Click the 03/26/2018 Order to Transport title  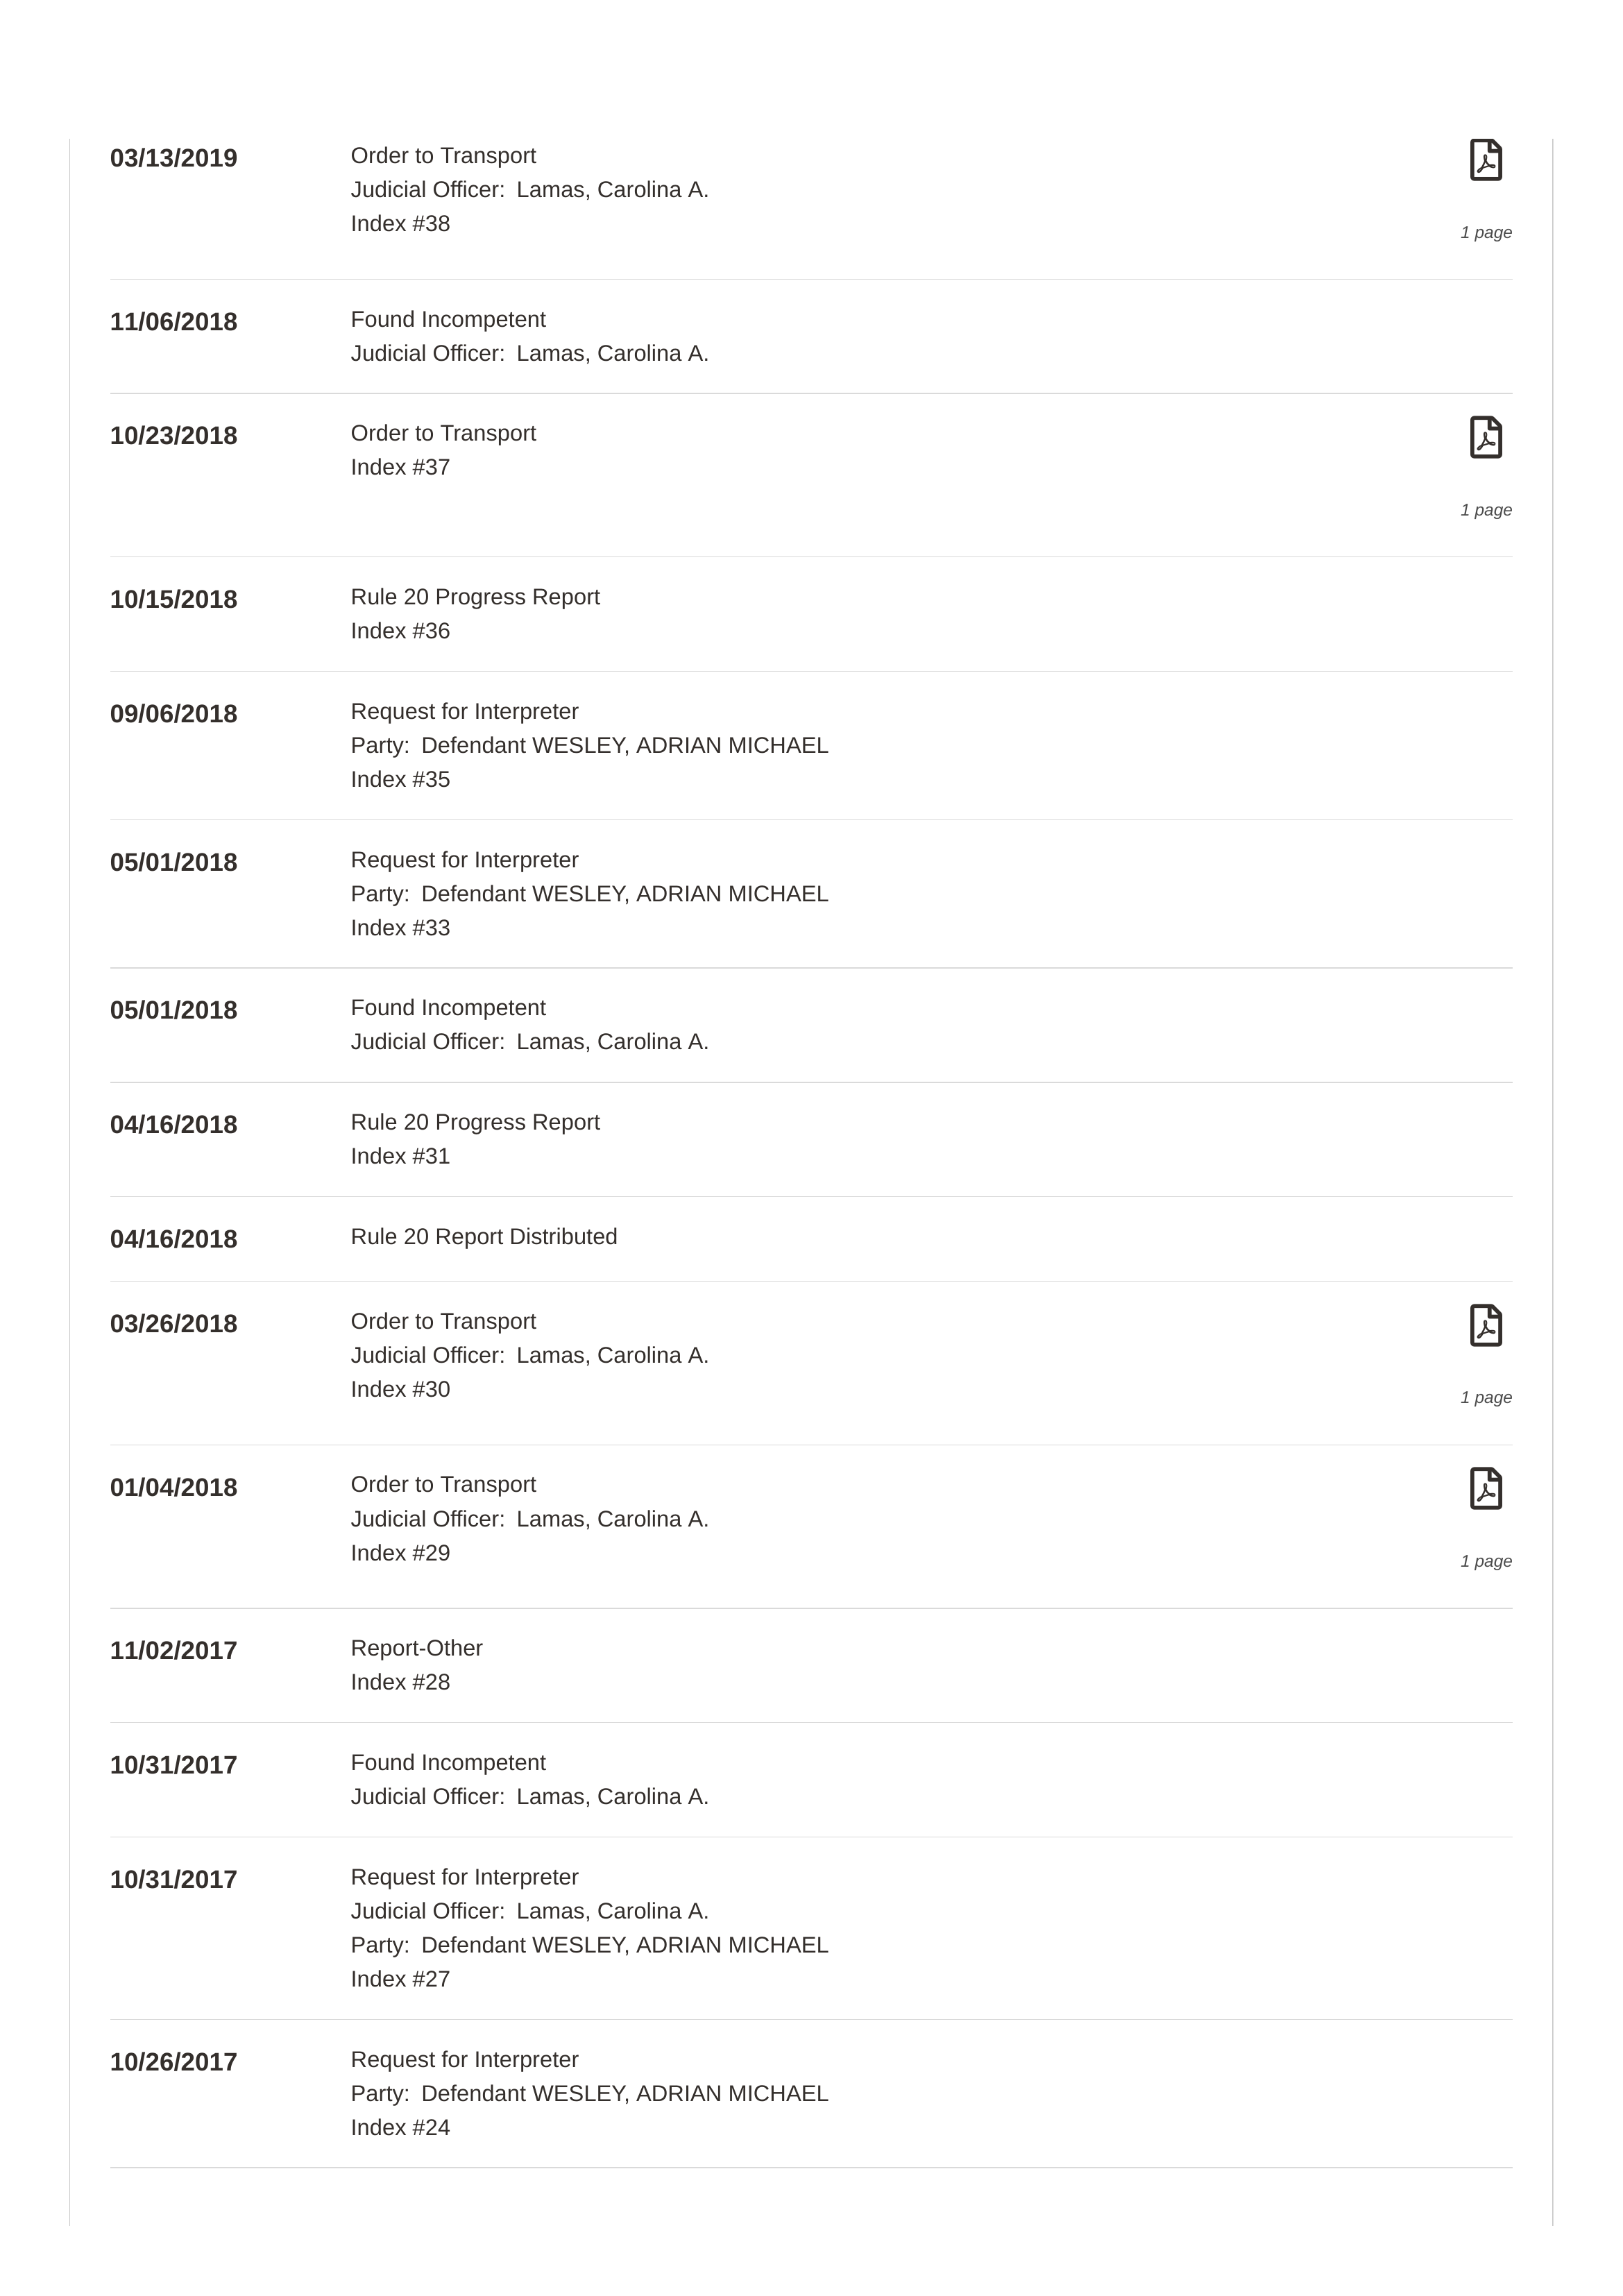pos(443,1321)
